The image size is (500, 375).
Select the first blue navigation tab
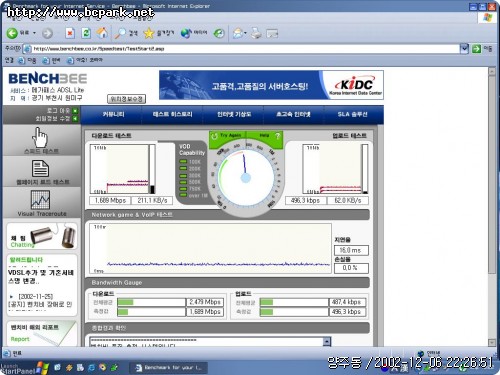(x=113, y=114)
